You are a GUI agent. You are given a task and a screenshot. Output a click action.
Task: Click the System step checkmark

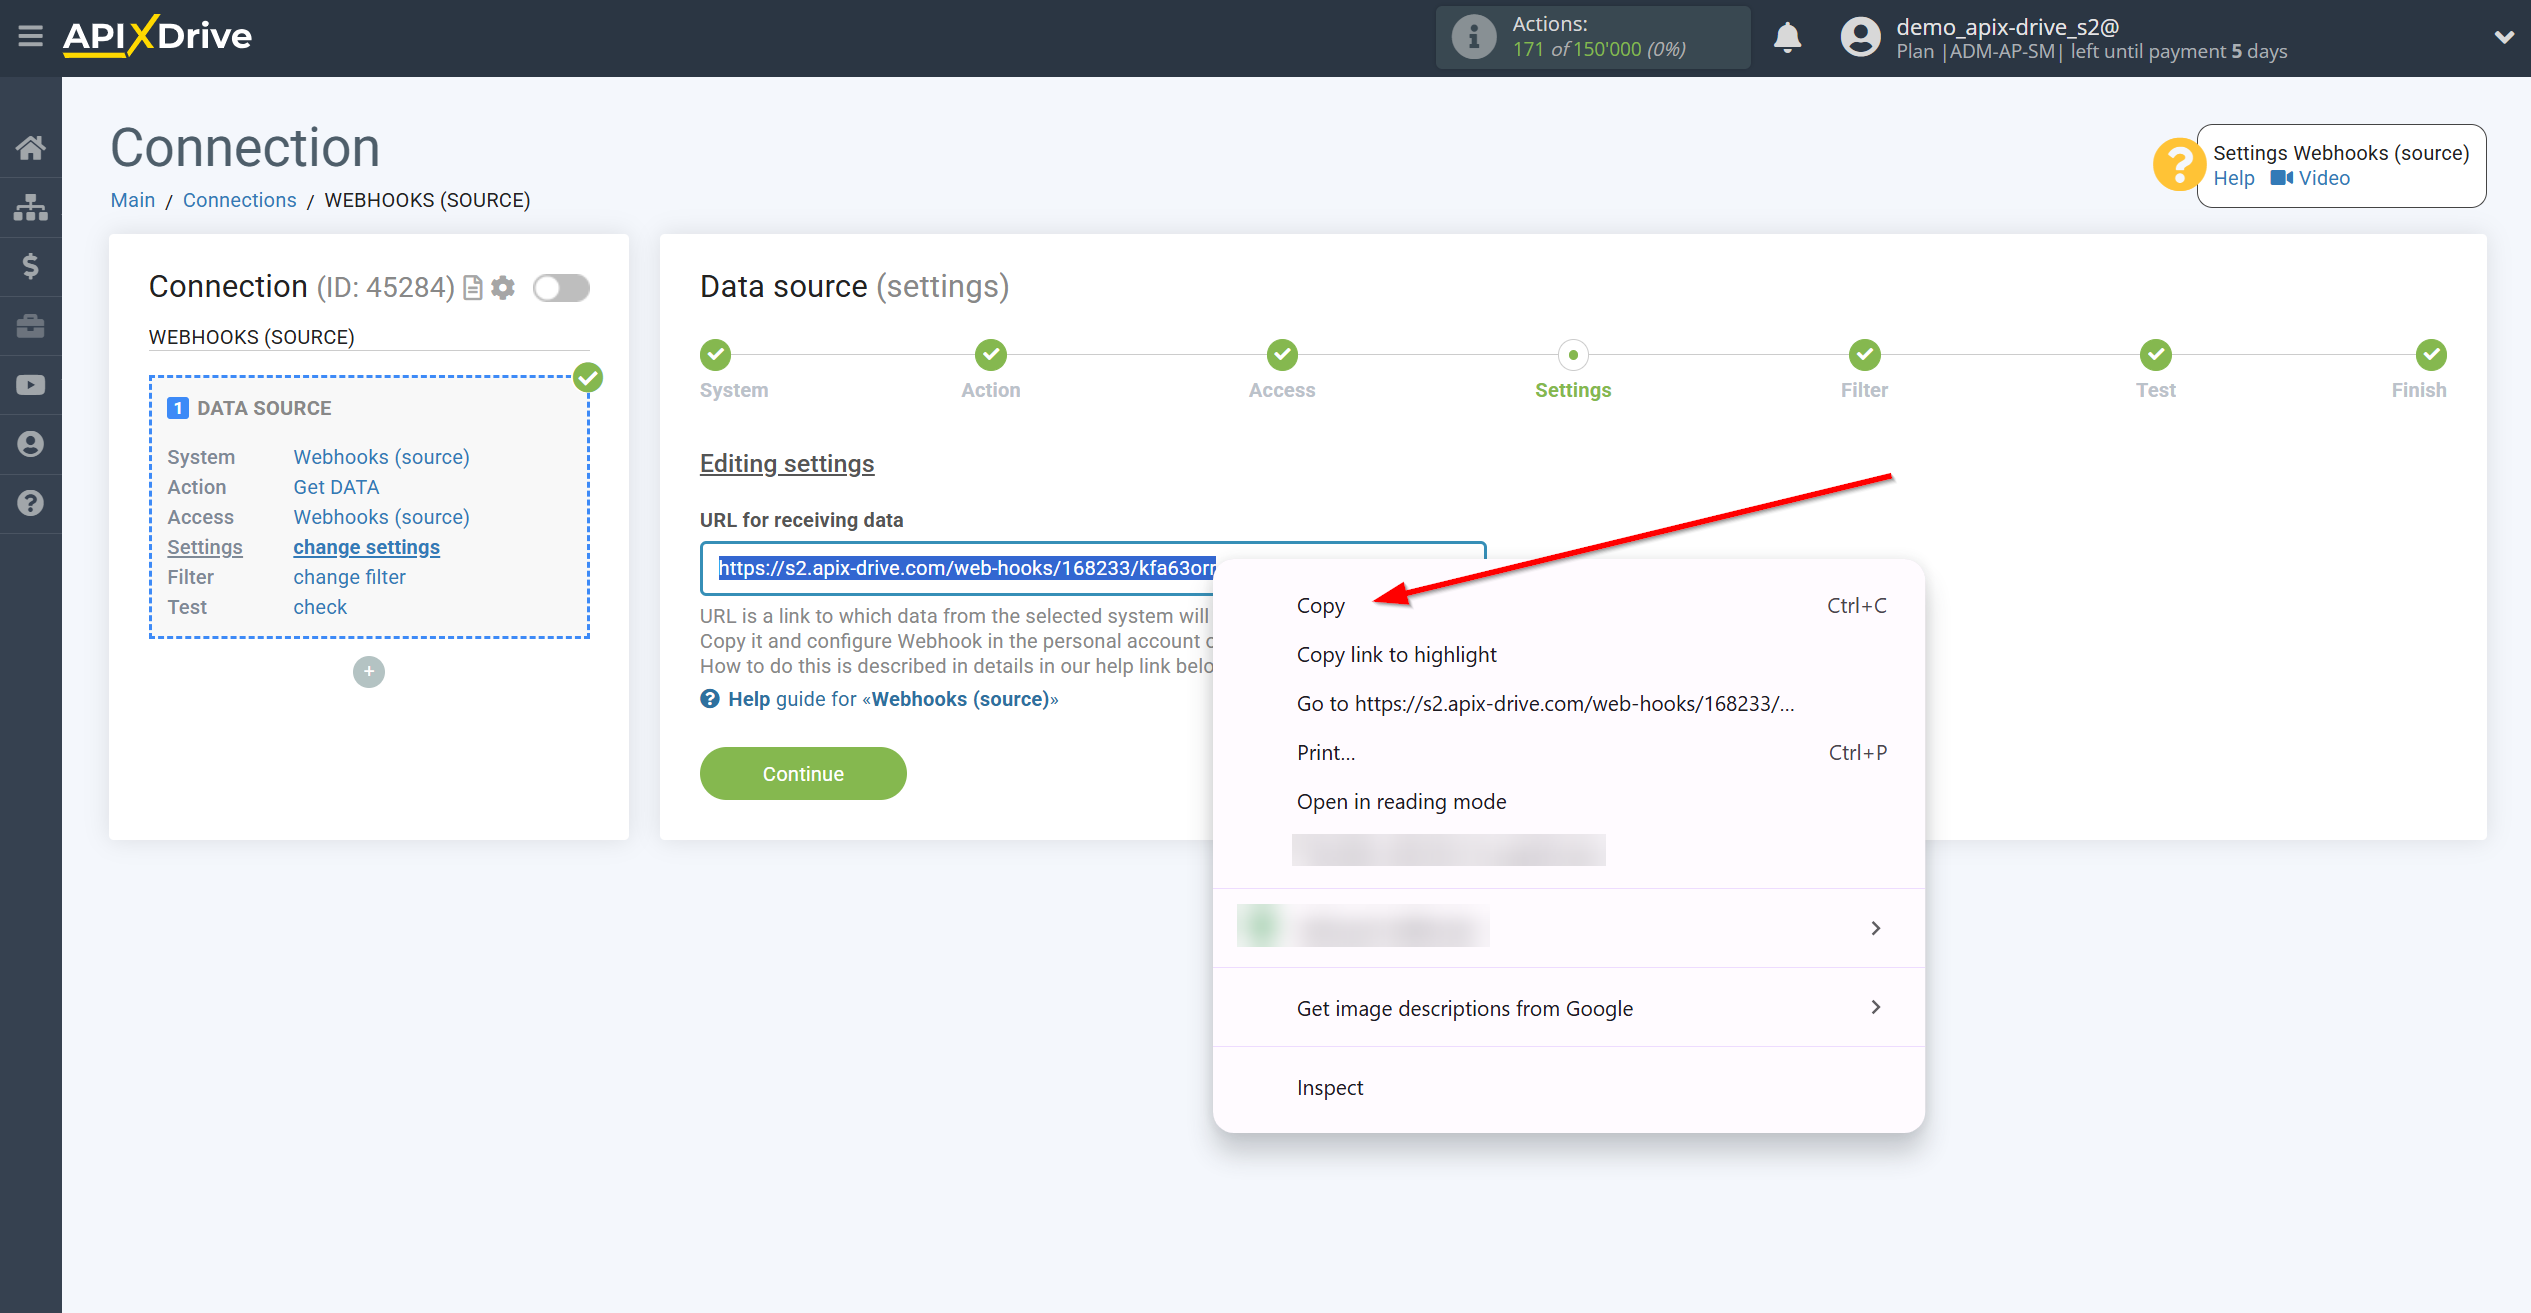point(715,355)
